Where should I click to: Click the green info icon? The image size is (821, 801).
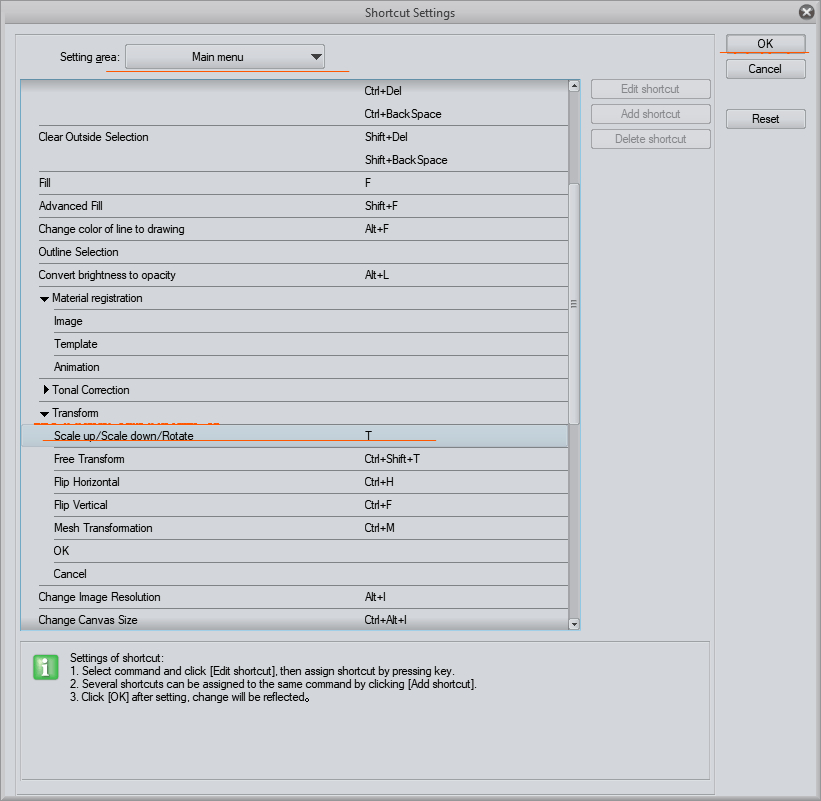46,668
